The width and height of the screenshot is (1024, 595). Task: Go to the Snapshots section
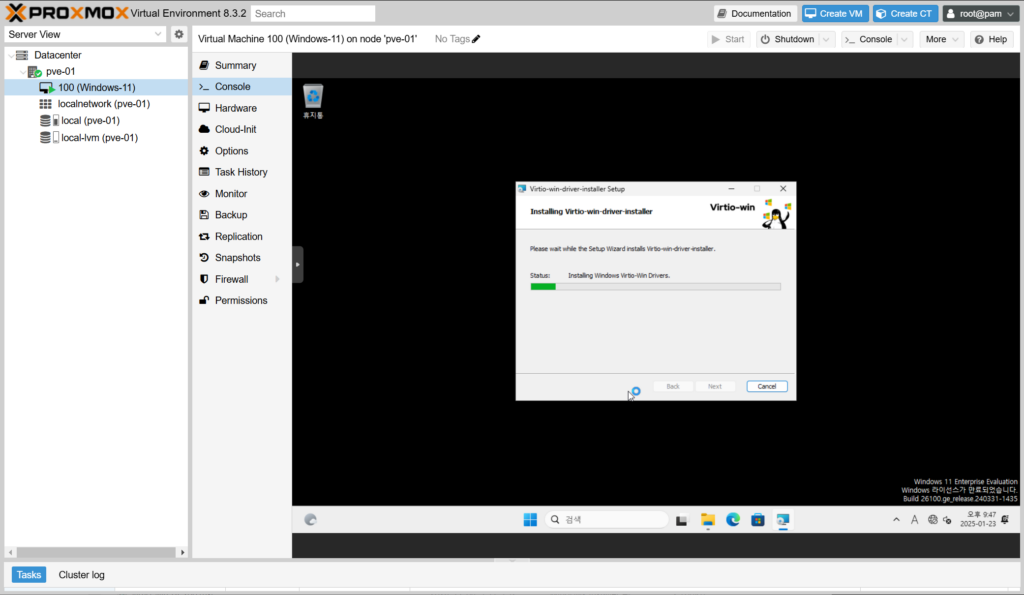(237, 258)
